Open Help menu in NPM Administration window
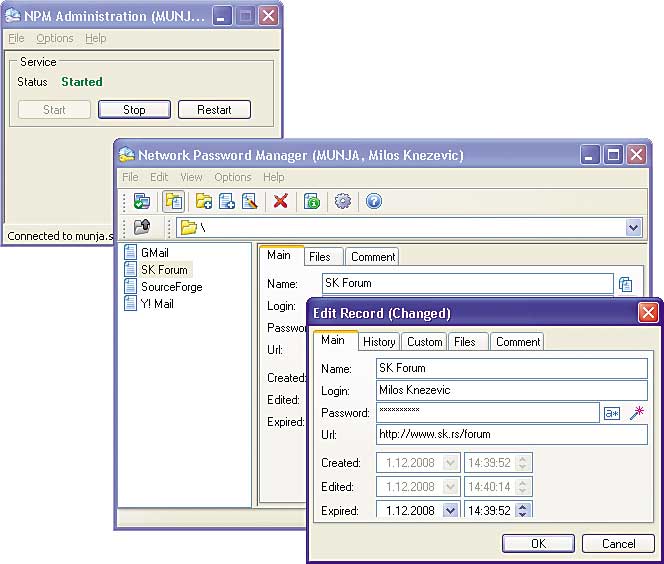The image size is (664, 564). [95, 38]
